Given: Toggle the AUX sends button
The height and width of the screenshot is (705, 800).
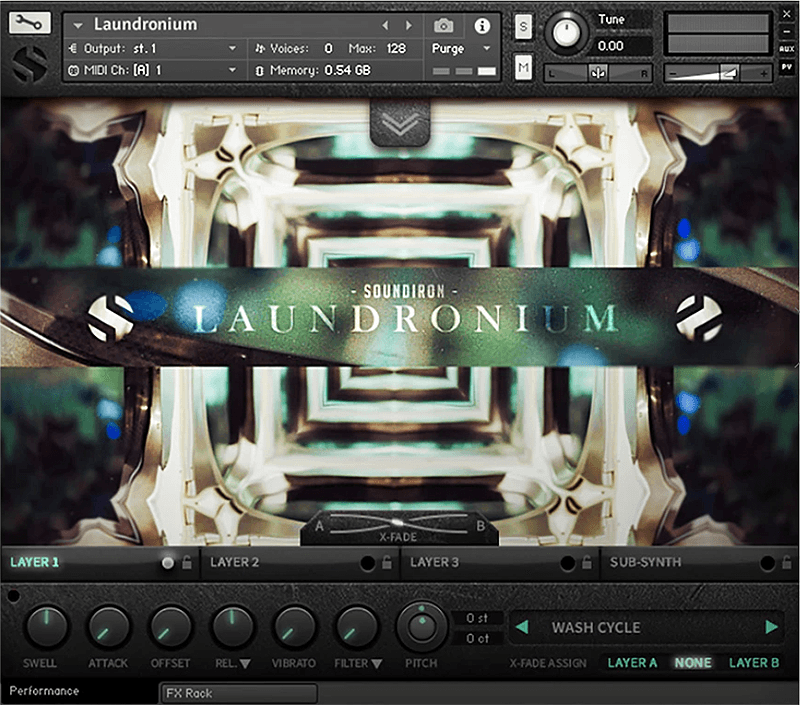Looking at the screenshot, I should point(786,49).
